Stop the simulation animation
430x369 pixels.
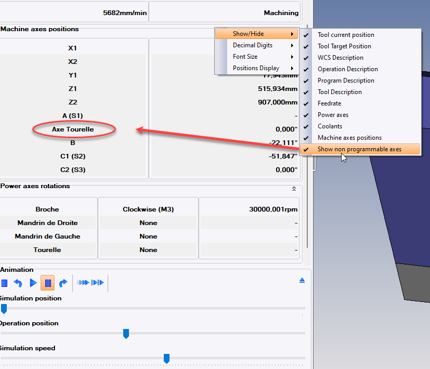coord(4,283)
